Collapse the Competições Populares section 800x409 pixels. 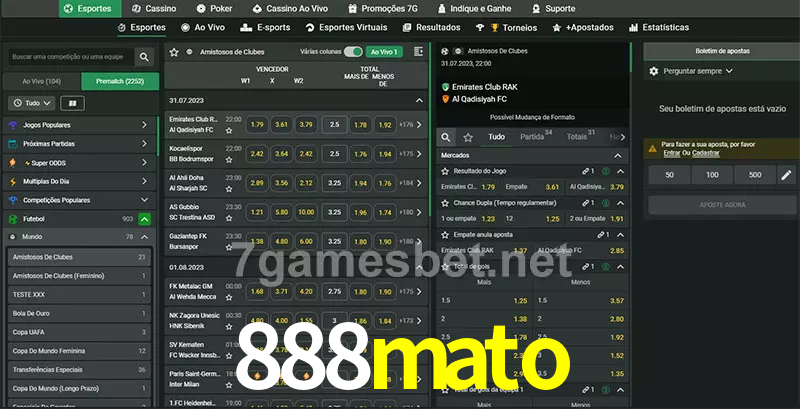[144, 200]
